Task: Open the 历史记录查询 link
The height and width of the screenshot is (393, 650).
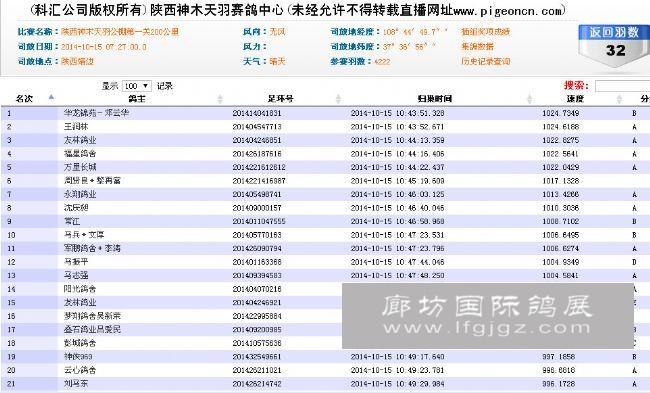Action: (485, 61)
